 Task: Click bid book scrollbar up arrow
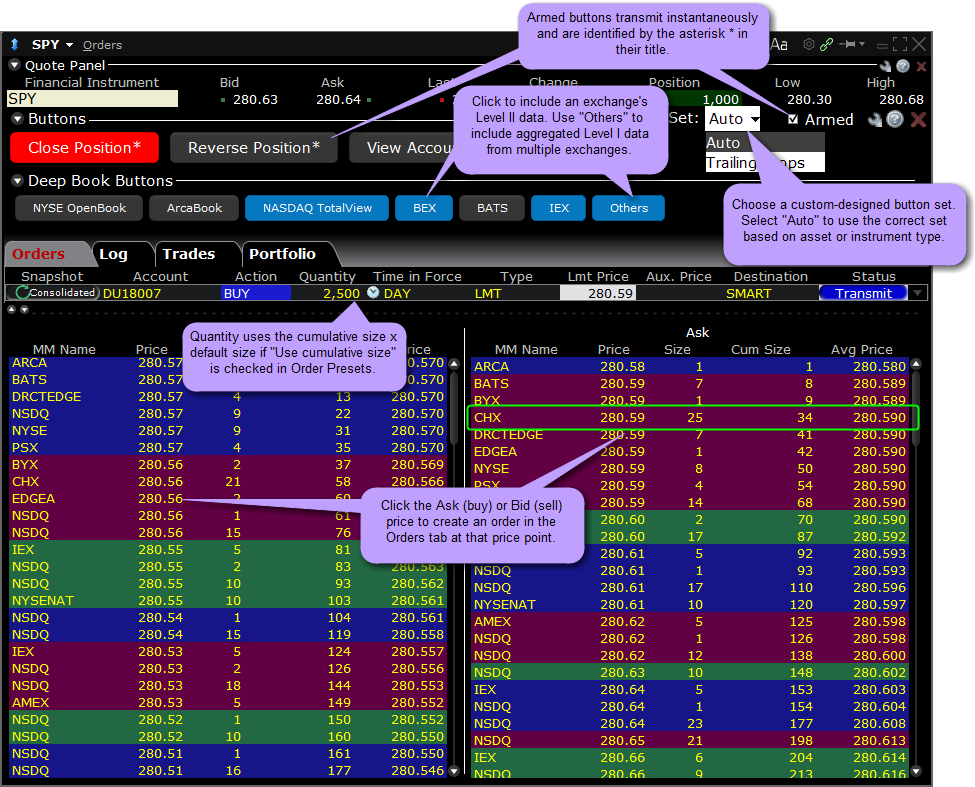click(454, 364)
